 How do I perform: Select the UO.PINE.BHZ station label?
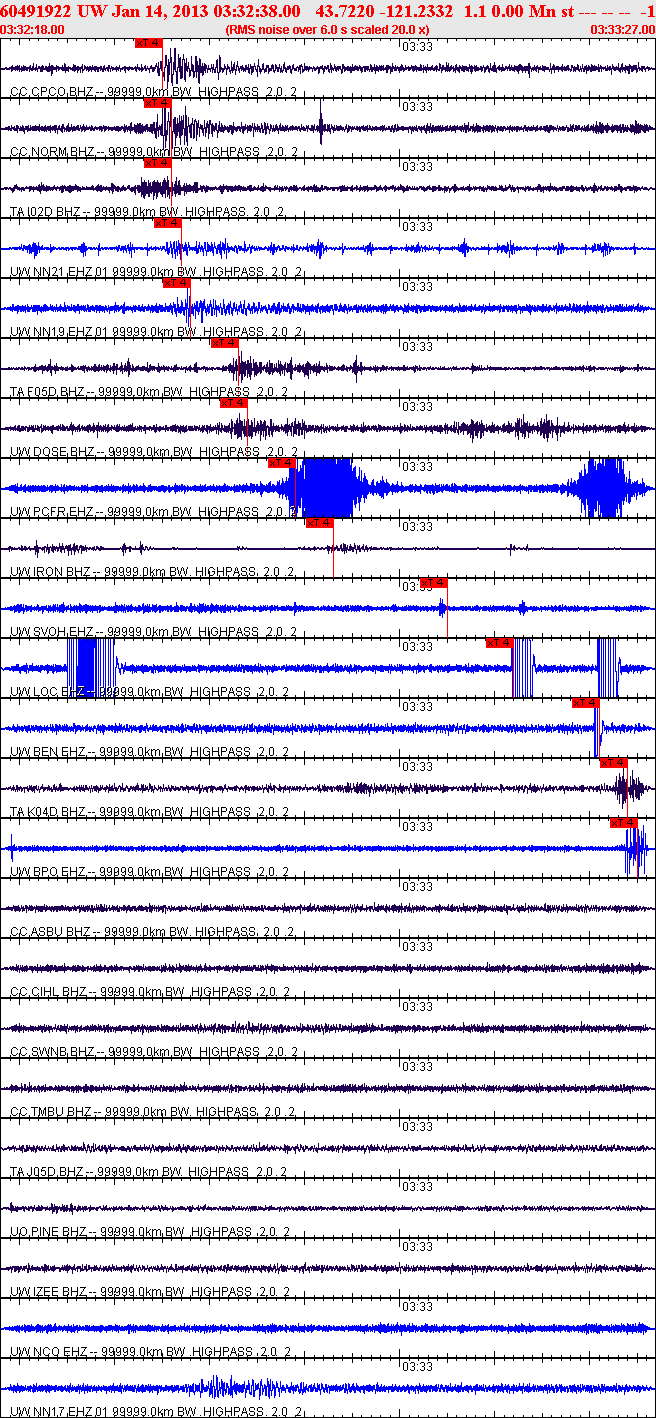click(49, 1232)
